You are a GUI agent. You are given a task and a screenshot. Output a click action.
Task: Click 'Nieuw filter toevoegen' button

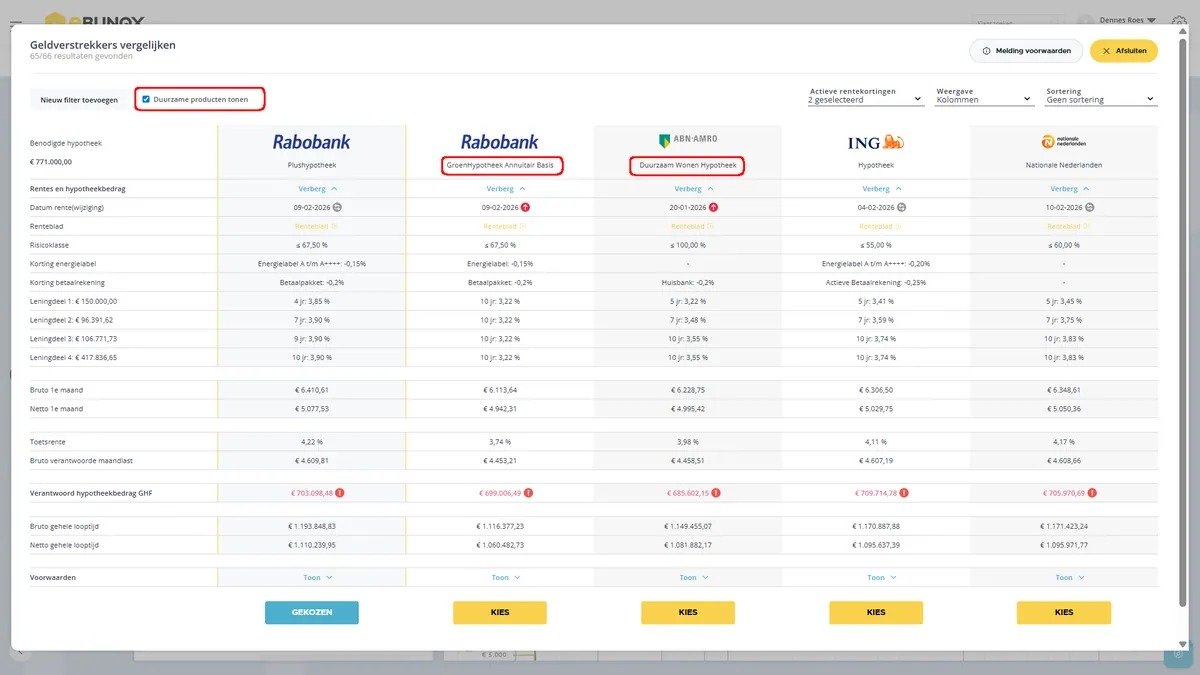[79, 100]
